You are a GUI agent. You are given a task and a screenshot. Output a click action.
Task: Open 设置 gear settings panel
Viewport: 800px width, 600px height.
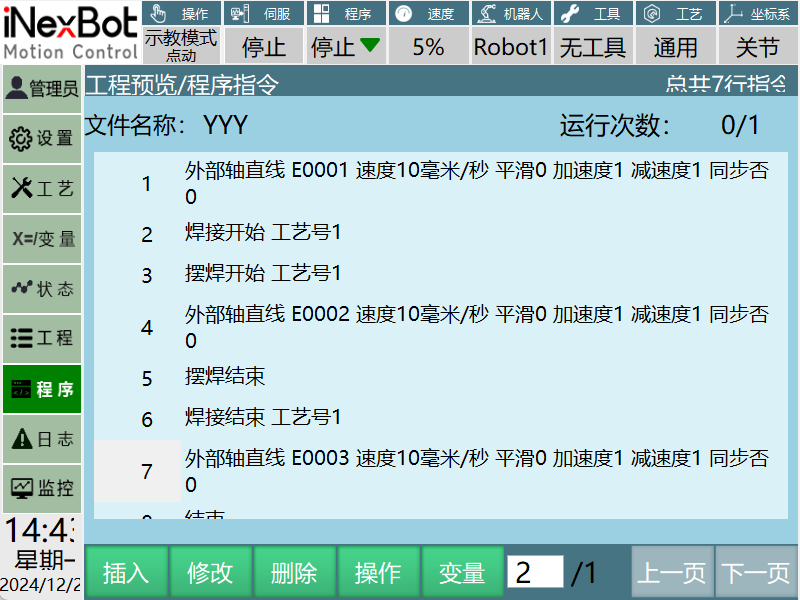pos(41,138)
